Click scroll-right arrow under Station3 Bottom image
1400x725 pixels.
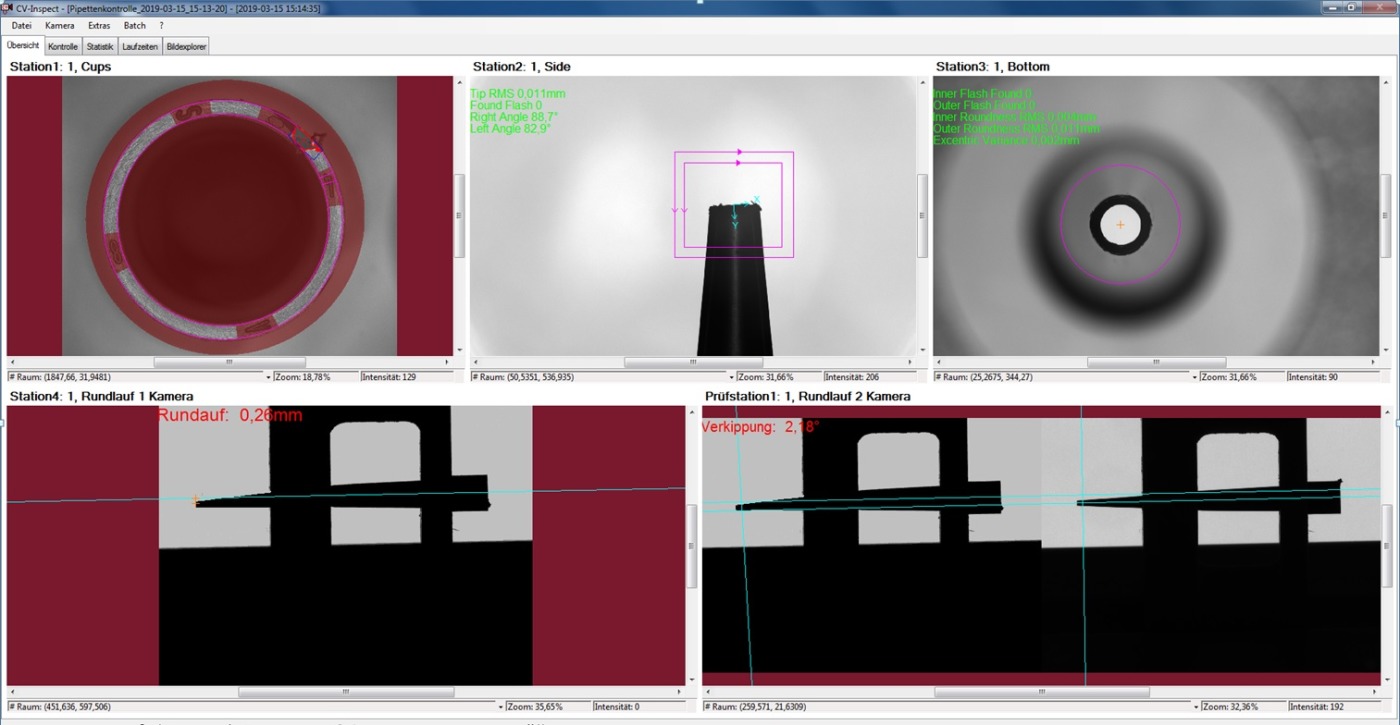click(1374, 362)
